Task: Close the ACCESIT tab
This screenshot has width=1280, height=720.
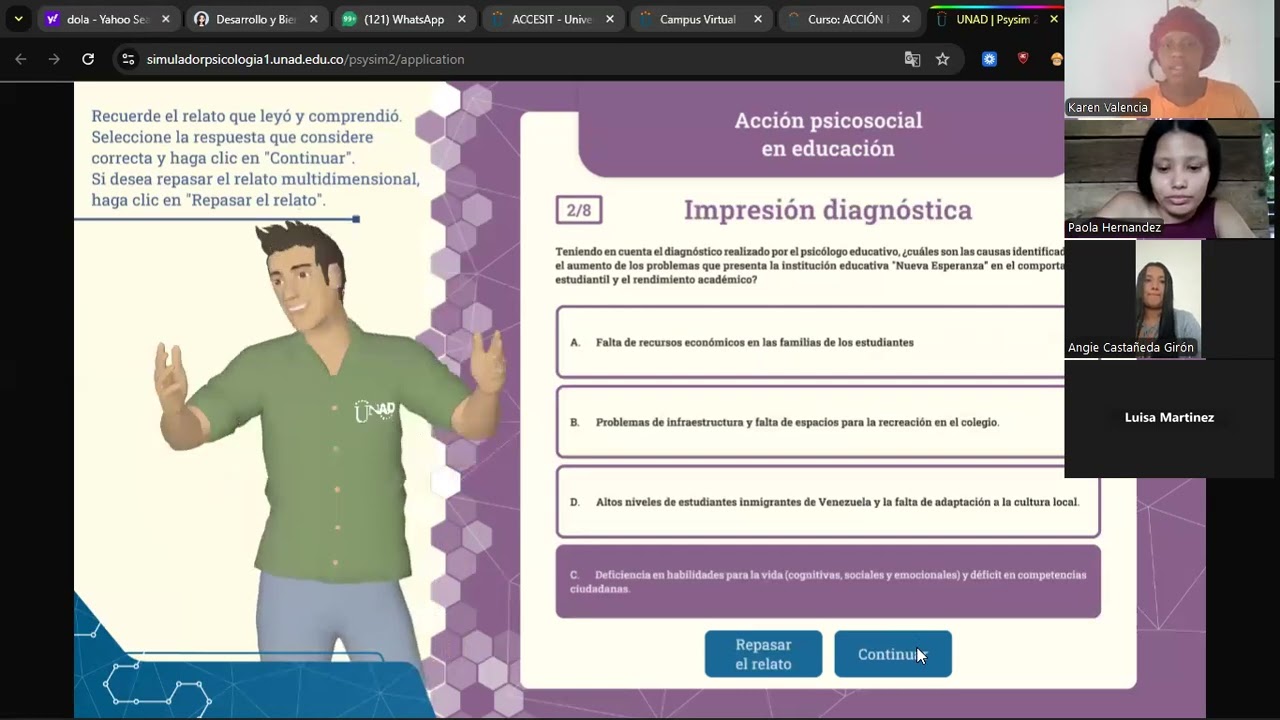Action: tap(610, 19)
